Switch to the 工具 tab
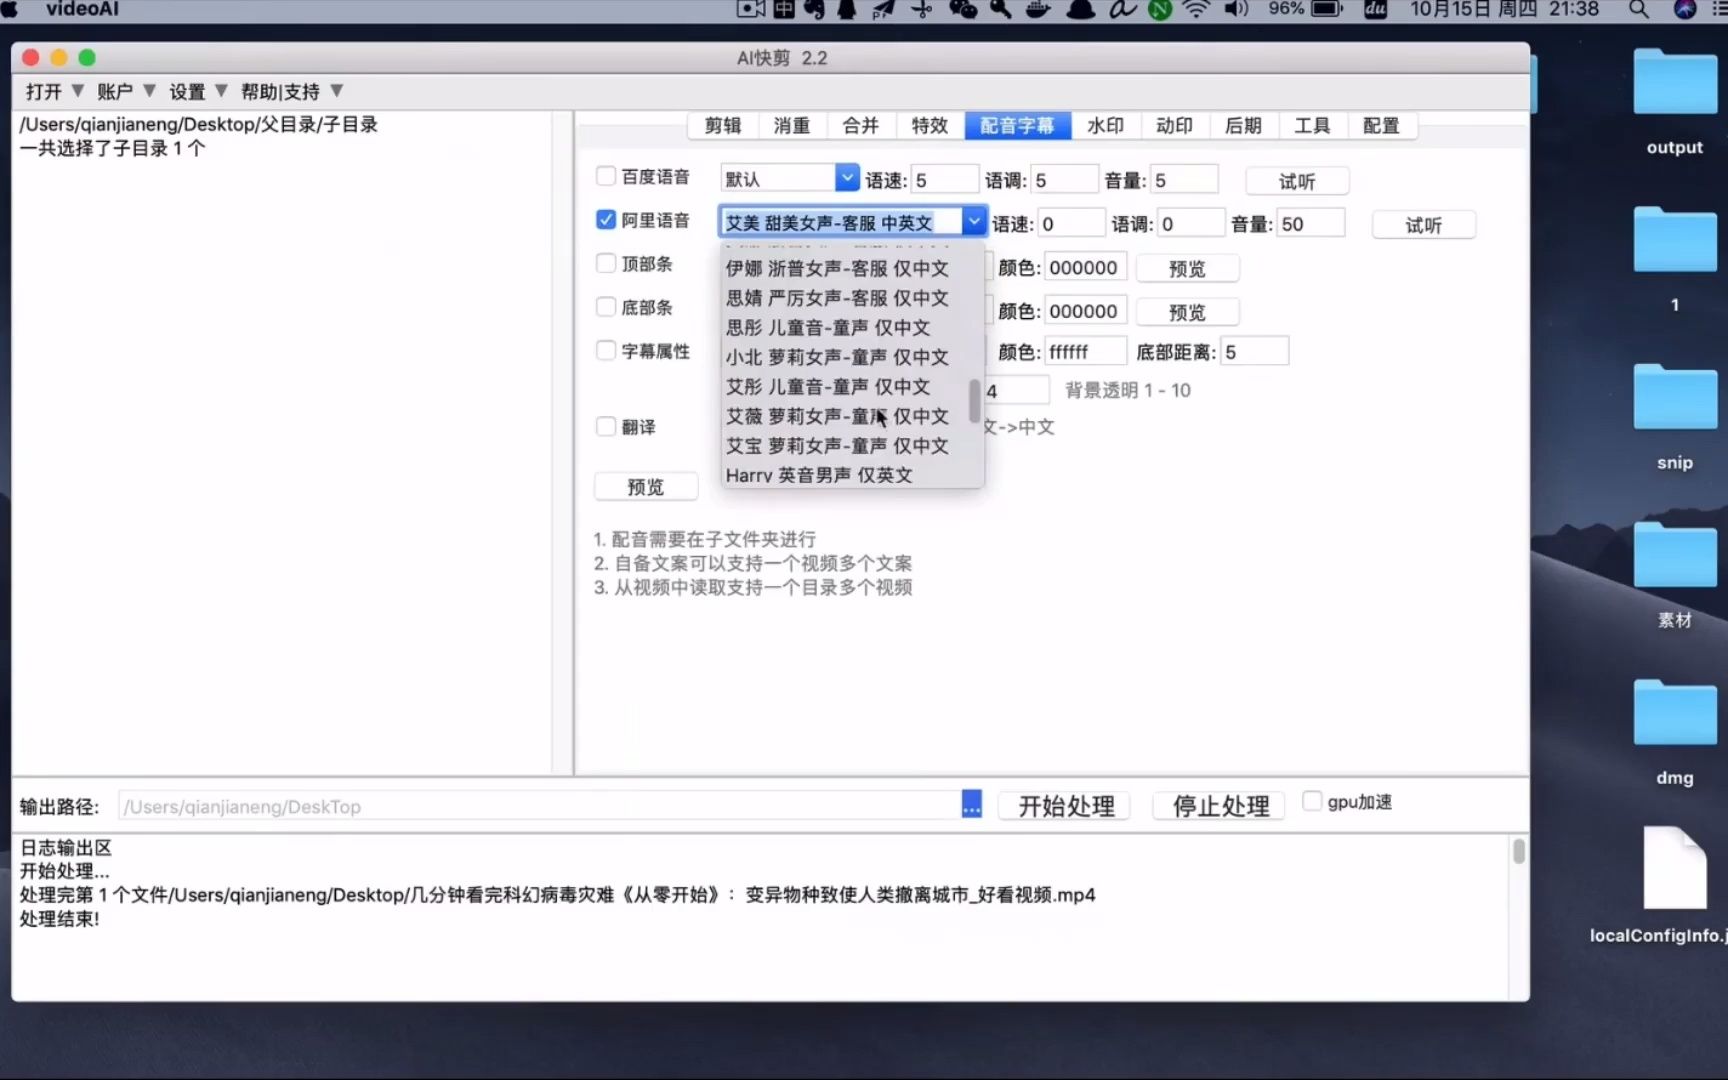Viewport: 1728px width, 1080px height. point(1312,126)
